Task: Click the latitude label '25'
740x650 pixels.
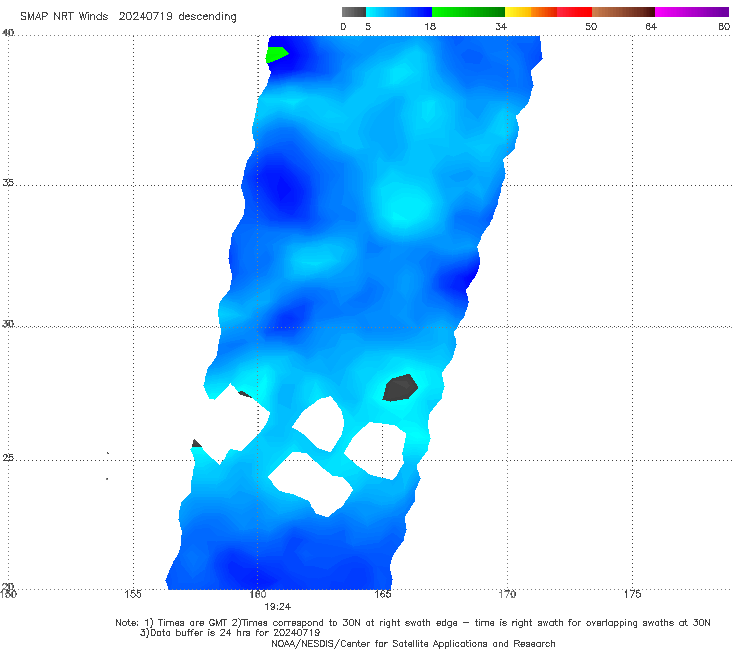Action: point(8,458)
